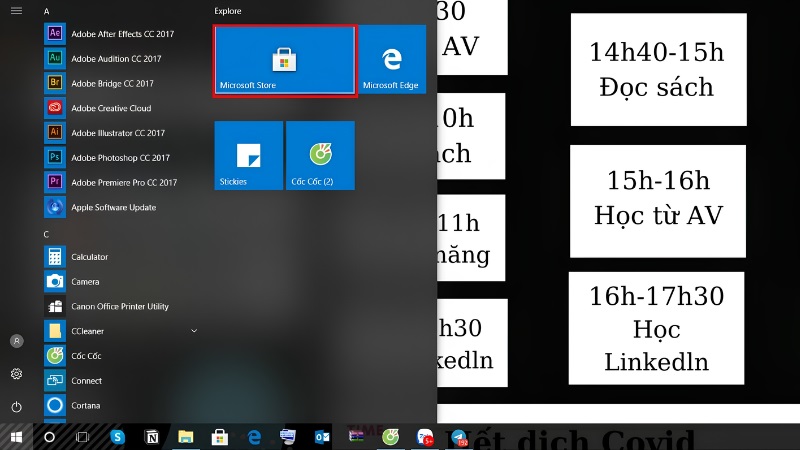Launch Adobe Photoshop CC 2017

(120, 158)
